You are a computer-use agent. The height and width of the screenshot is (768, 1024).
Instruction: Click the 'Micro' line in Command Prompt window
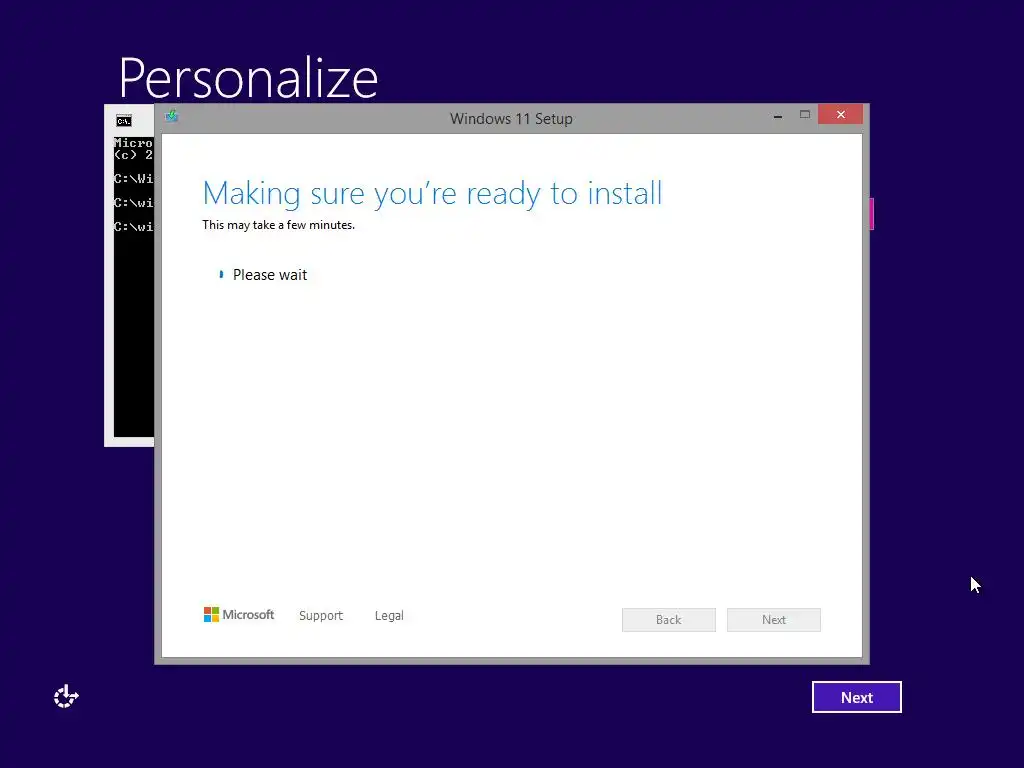[133, 142]
